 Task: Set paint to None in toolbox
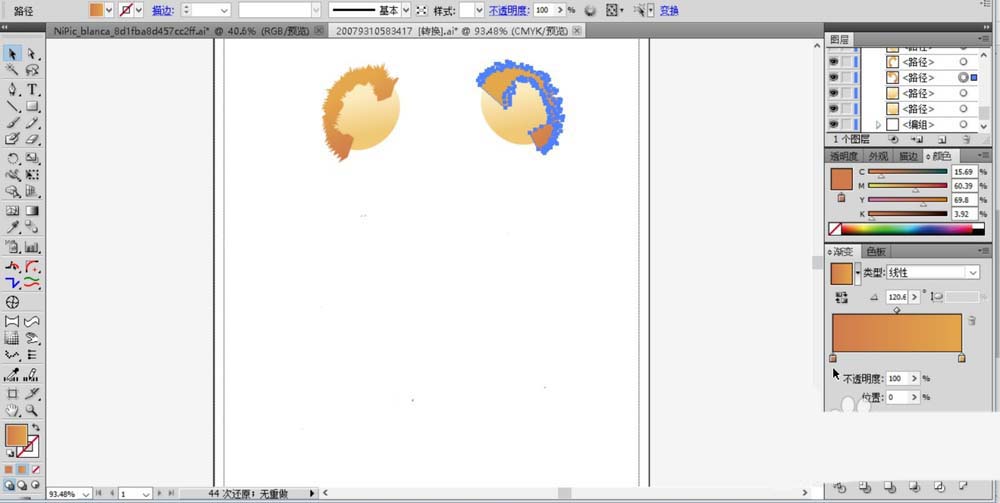point(36,469)
